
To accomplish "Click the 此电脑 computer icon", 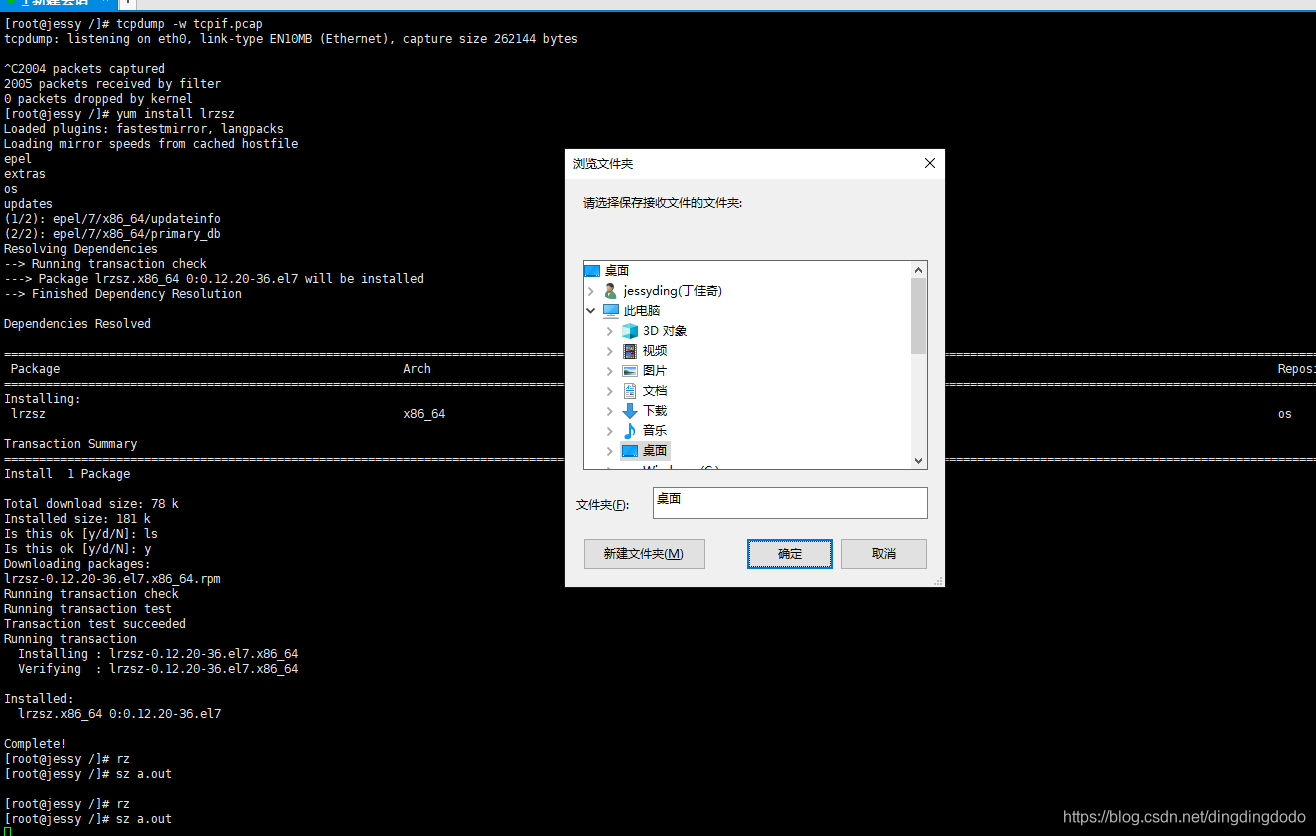I will 610,311.
